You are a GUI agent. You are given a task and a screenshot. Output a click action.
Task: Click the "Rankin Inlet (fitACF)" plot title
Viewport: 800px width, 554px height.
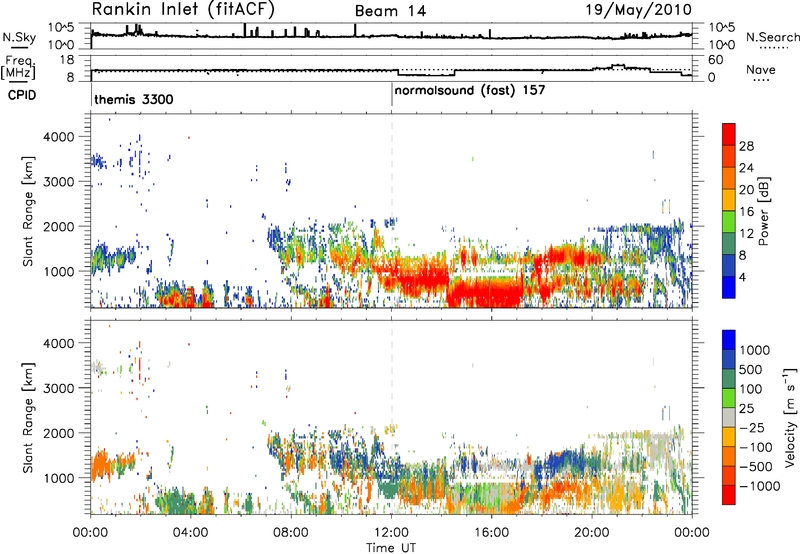tap(183, 9)
